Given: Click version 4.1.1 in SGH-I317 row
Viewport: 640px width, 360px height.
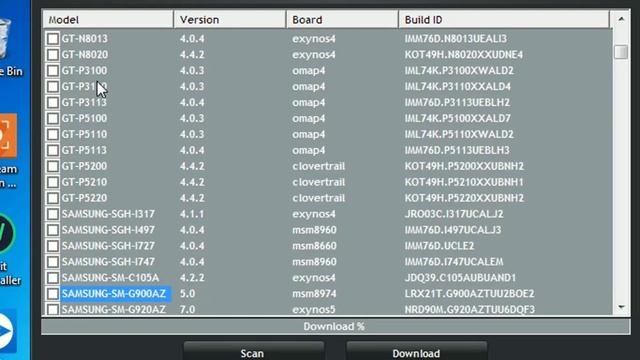Looking at the screenshot, I should [x=192, y=214].
